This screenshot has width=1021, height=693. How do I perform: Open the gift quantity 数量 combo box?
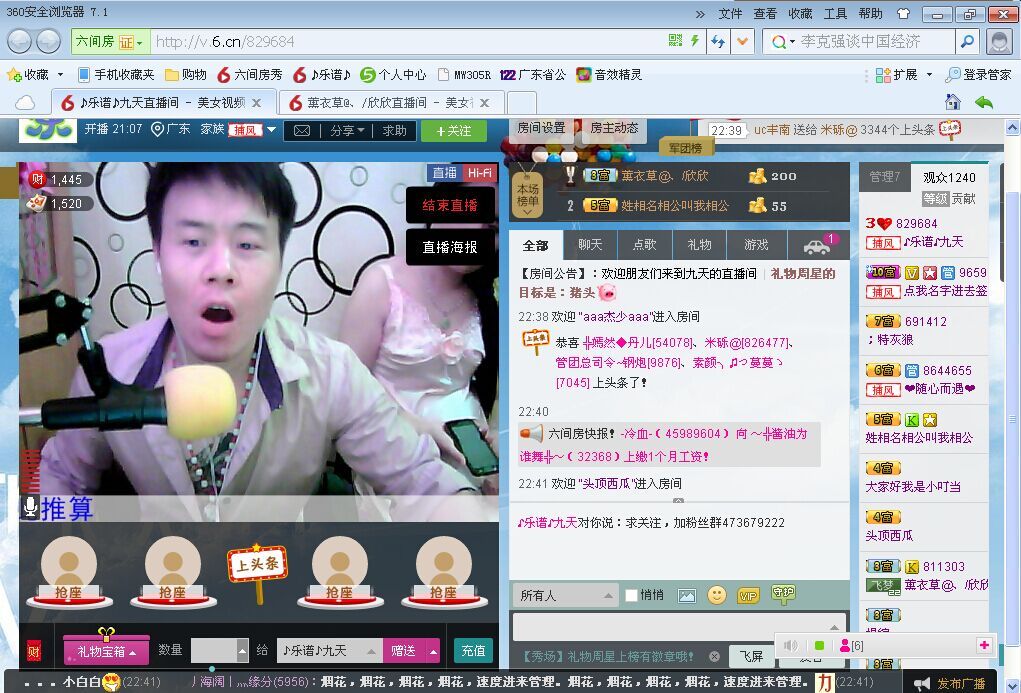click(x=219, y=650)
